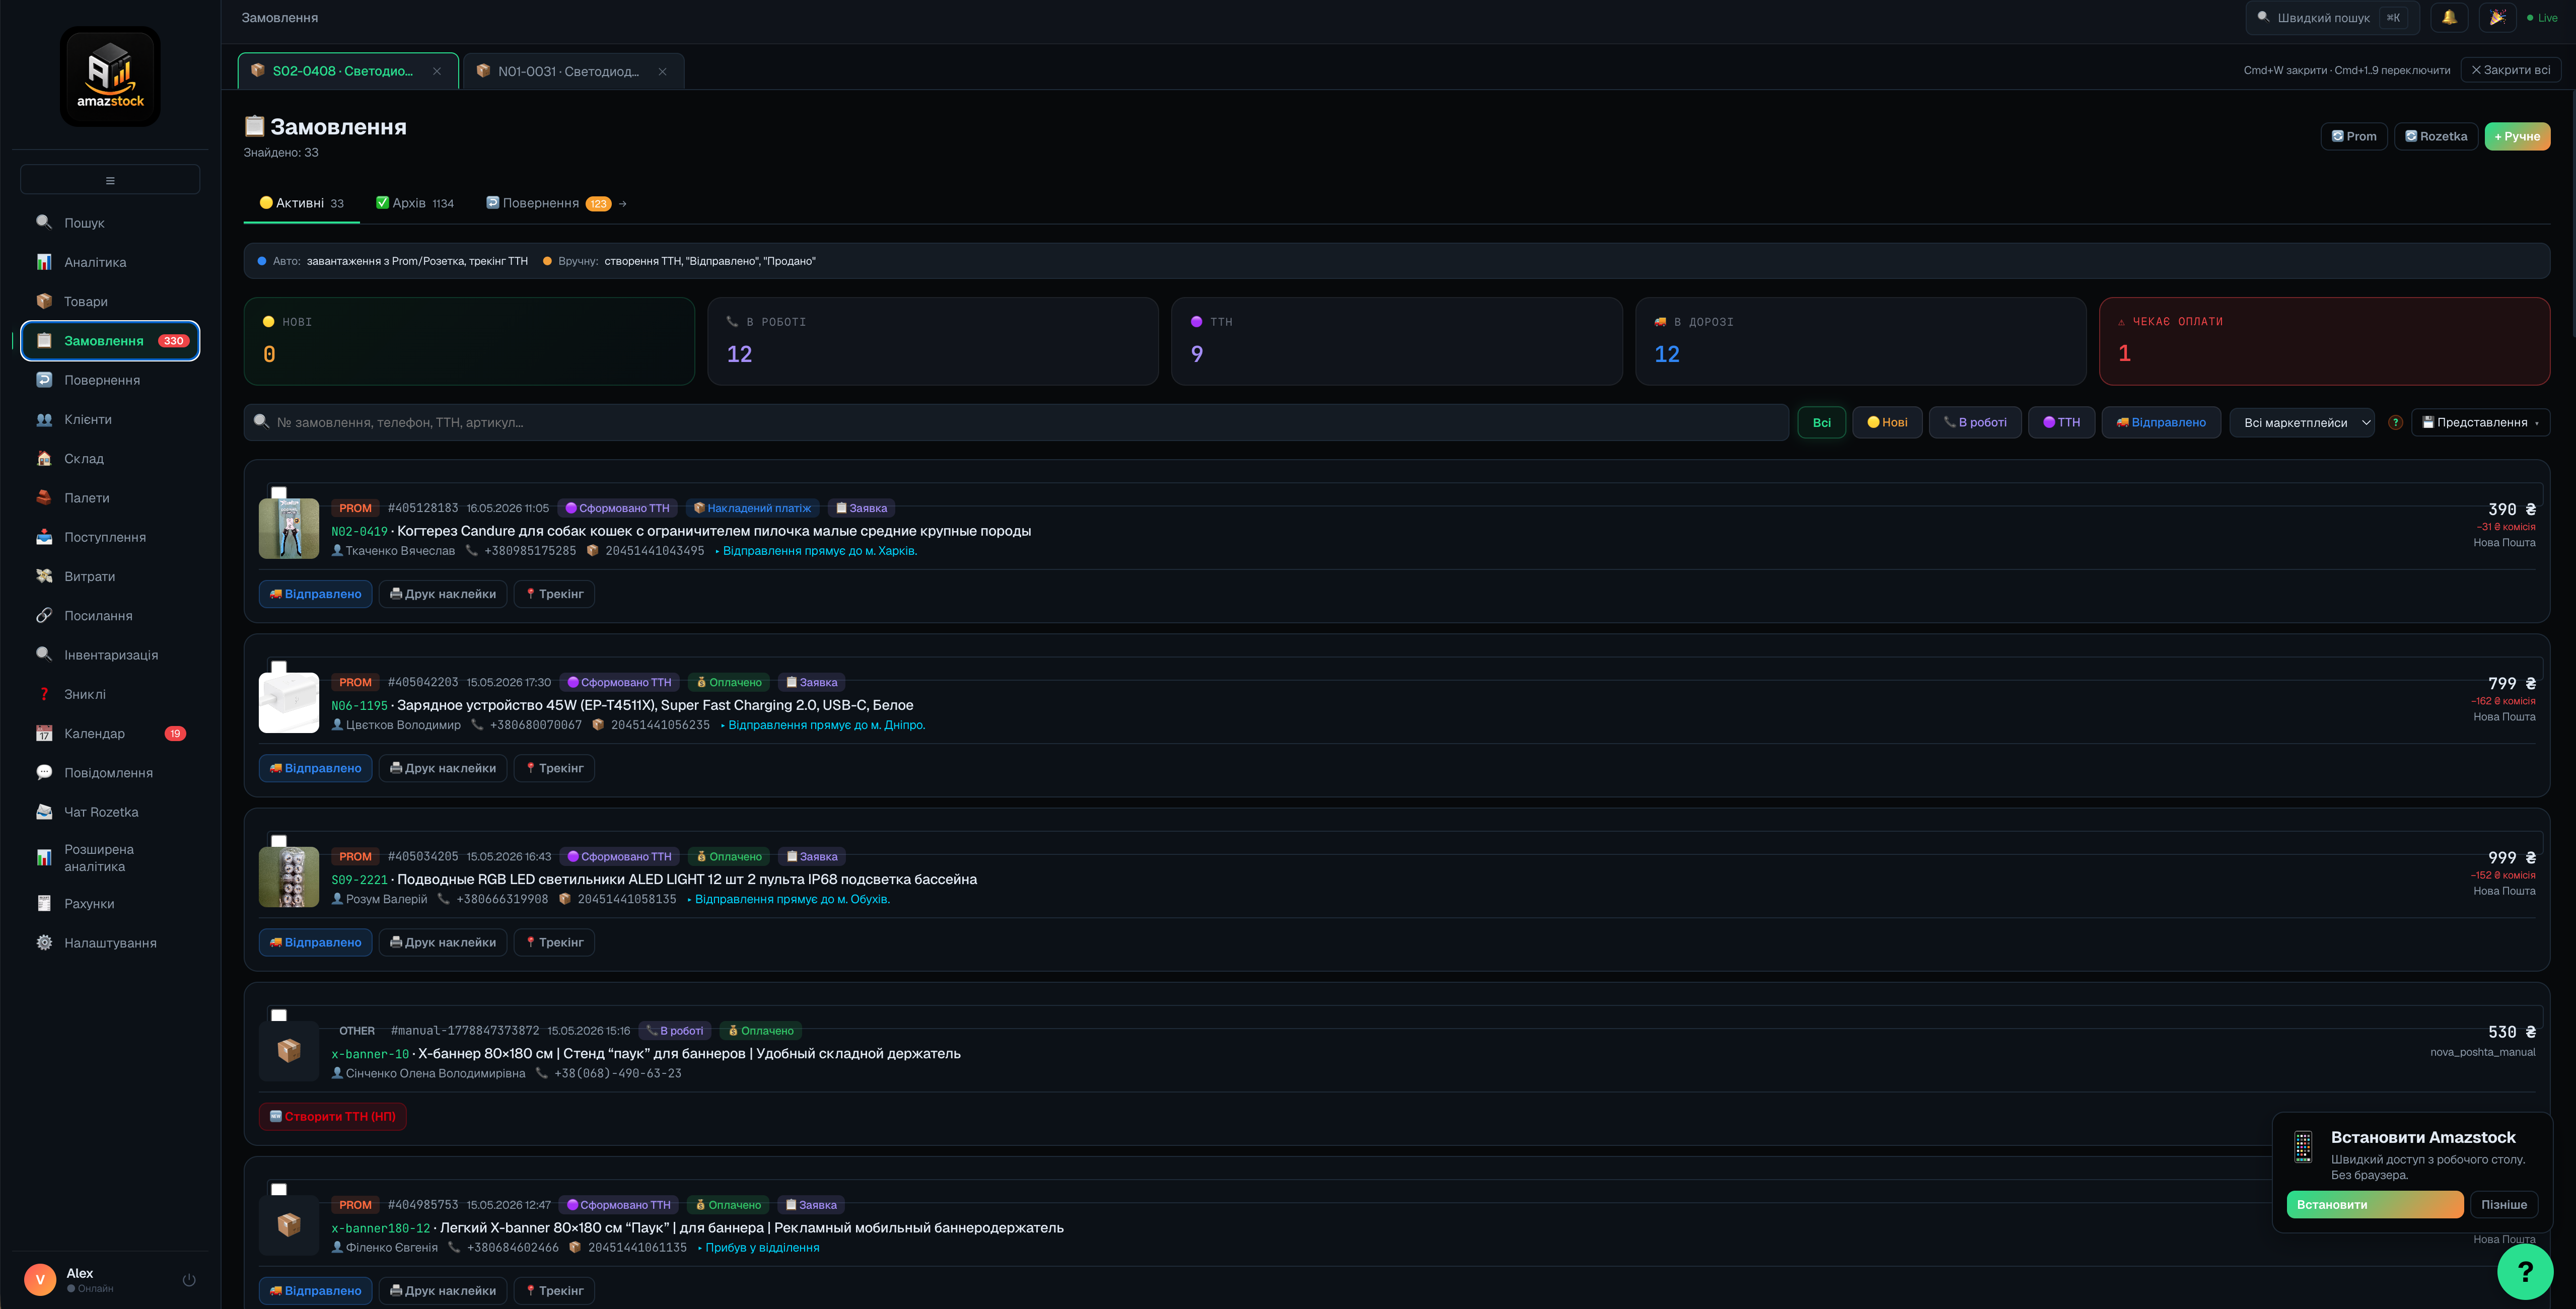Click the notifications bell icon

coord(2449,17)
